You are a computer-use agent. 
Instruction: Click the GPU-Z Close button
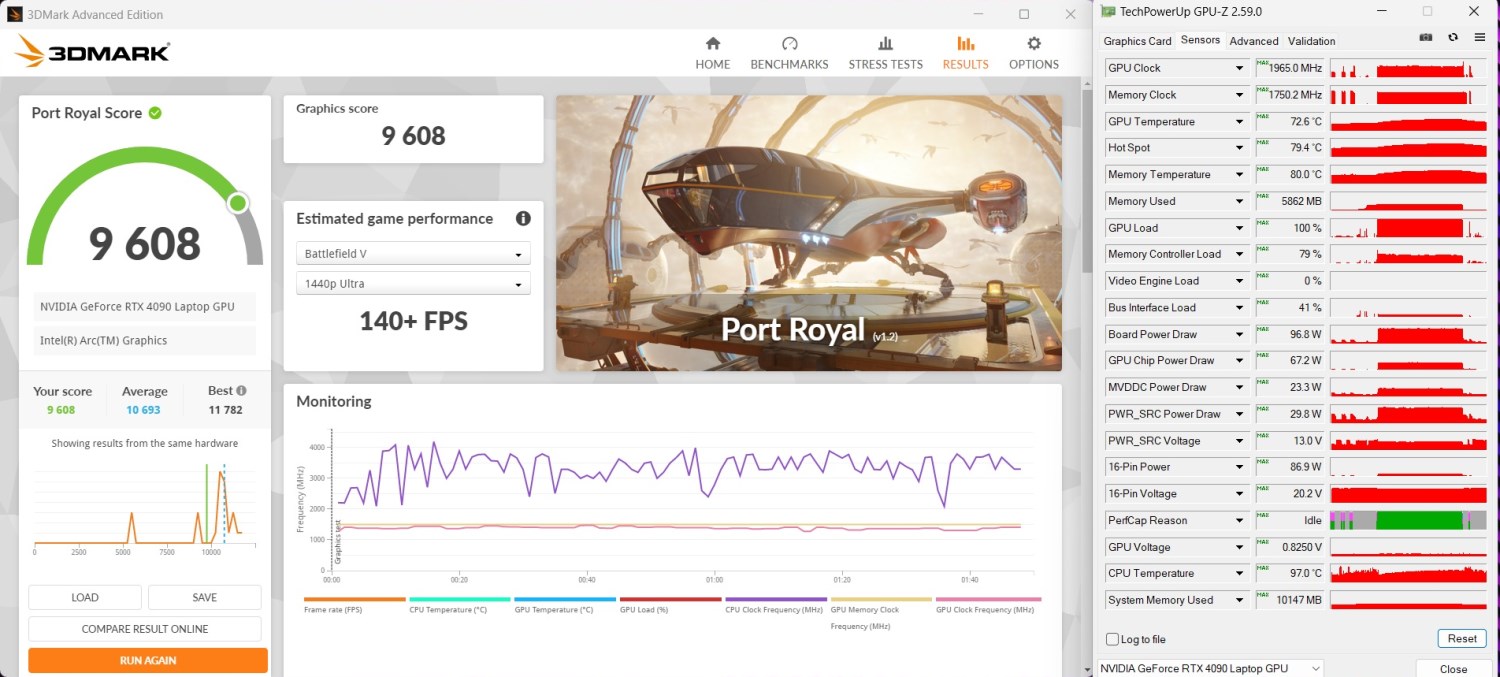coord(1453,669)
